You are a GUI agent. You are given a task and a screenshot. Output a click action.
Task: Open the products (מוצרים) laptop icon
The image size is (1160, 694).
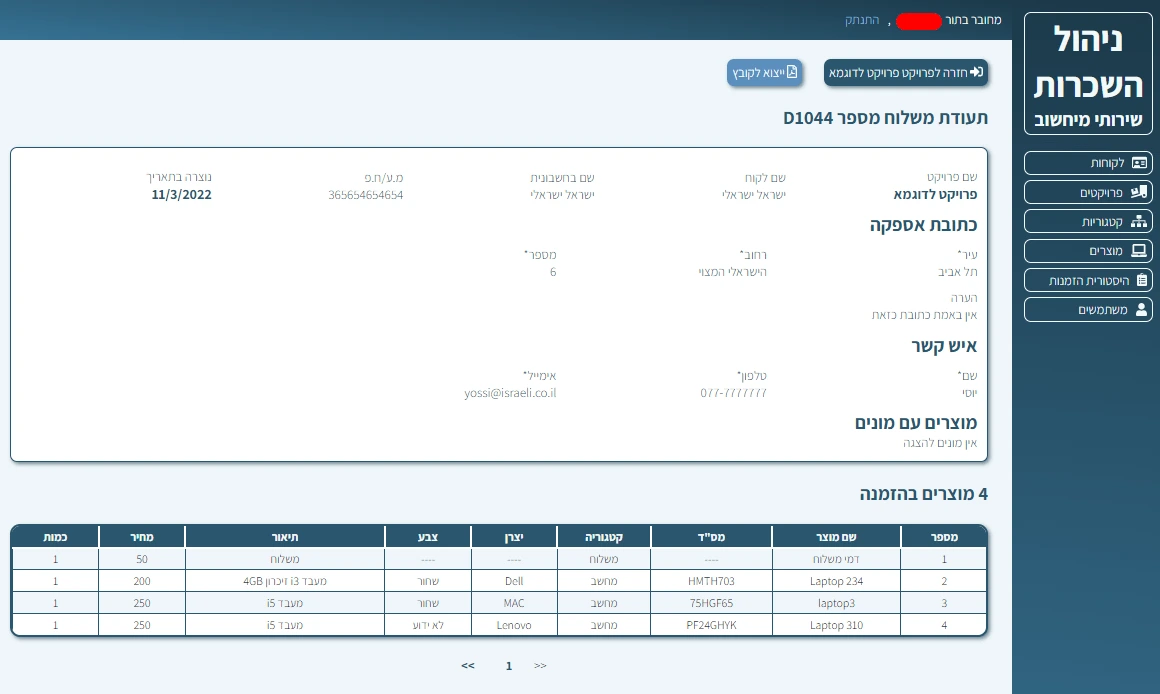pyautogui.click(x=1139, y=251)
